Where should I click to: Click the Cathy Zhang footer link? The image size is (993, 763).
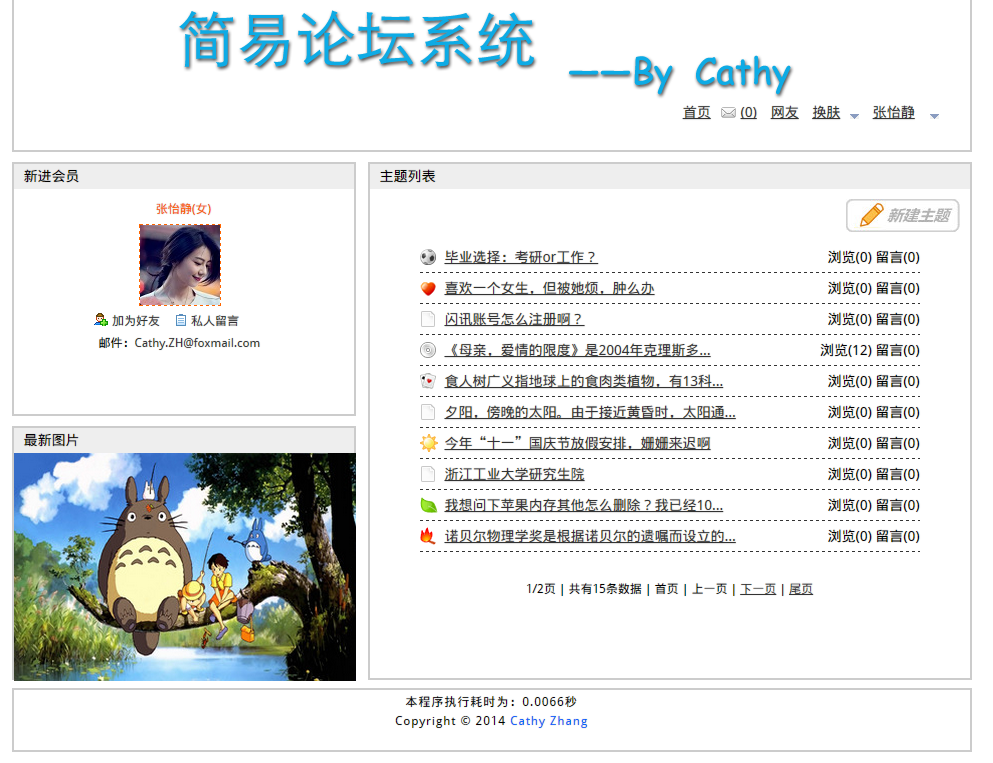(x=548, y=721)
